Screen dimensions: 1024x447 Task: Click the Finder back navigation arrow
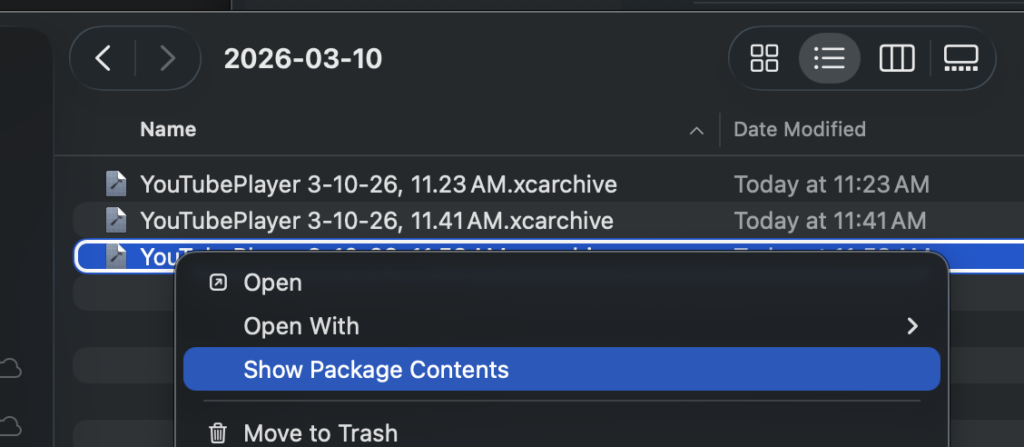(x=103, y=59)
